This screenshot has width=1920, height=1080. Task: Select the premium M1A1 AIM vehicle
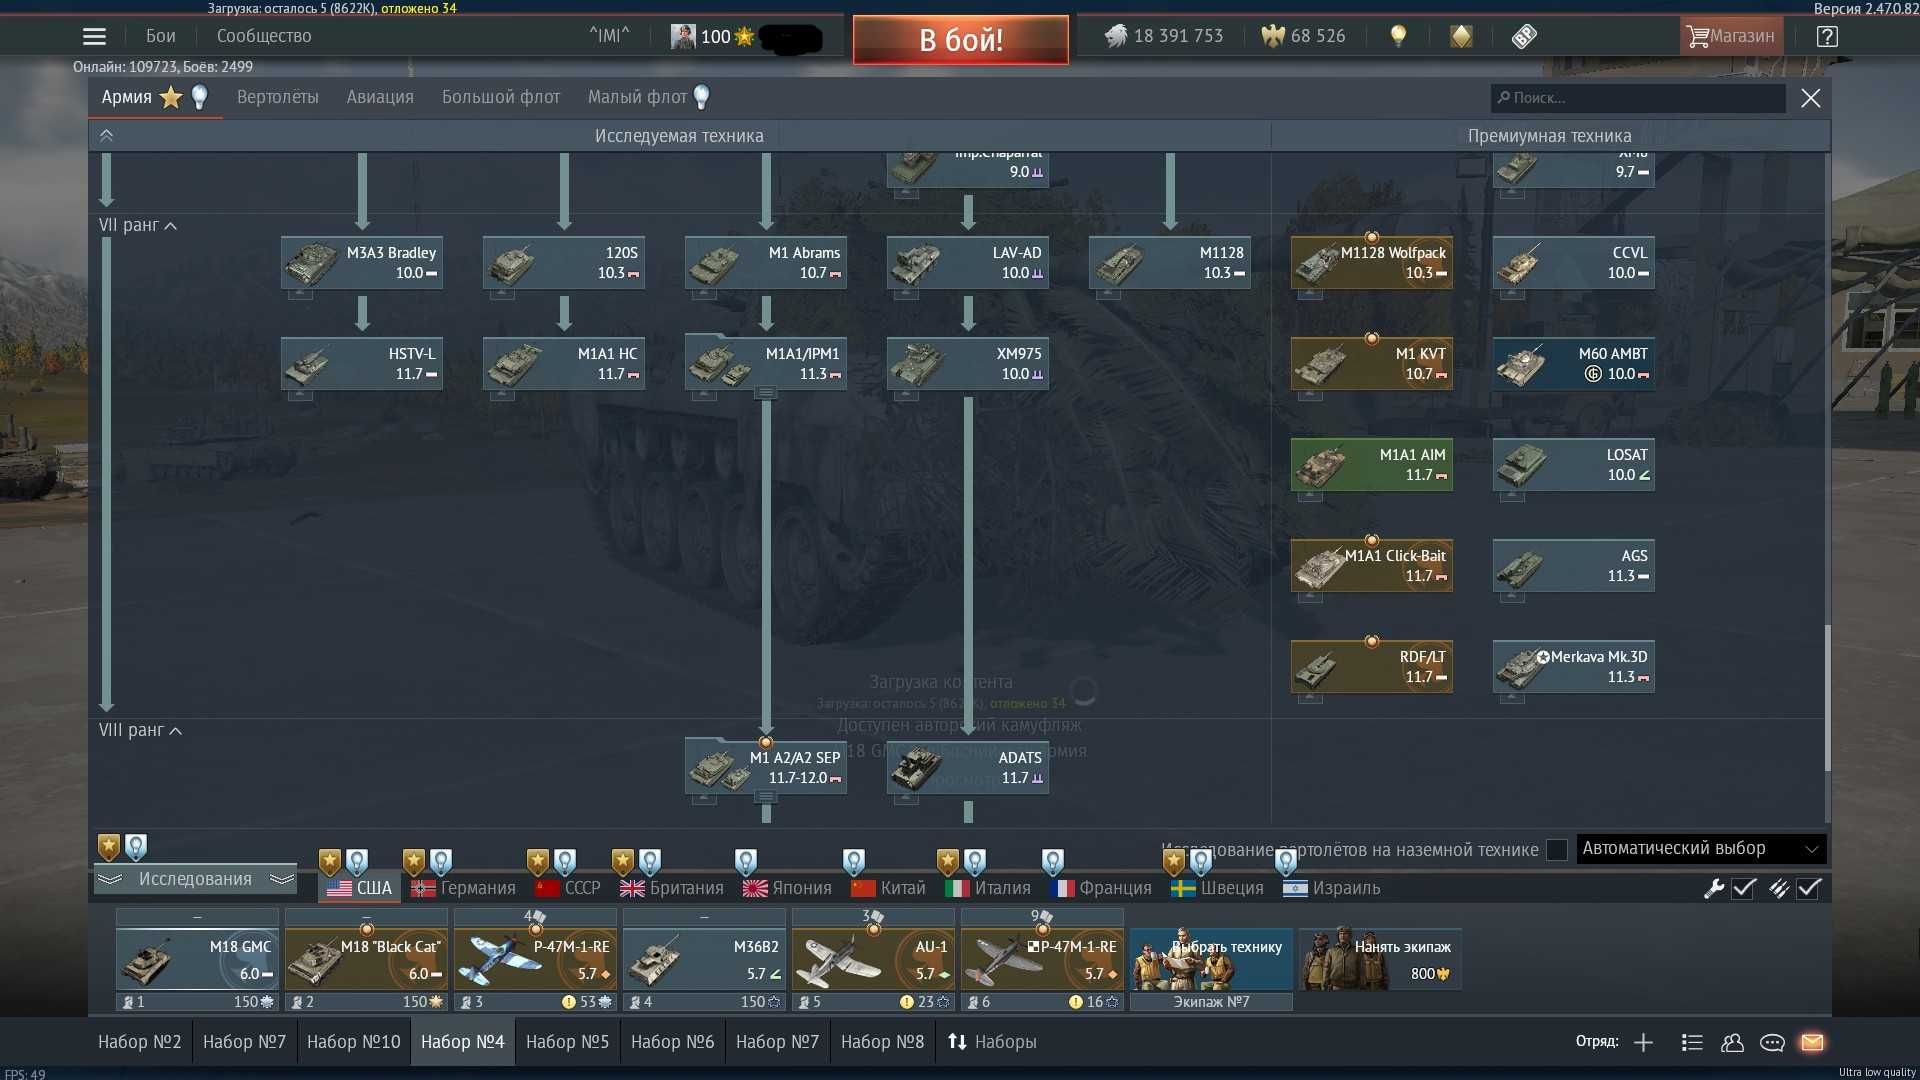[1372, 465]
